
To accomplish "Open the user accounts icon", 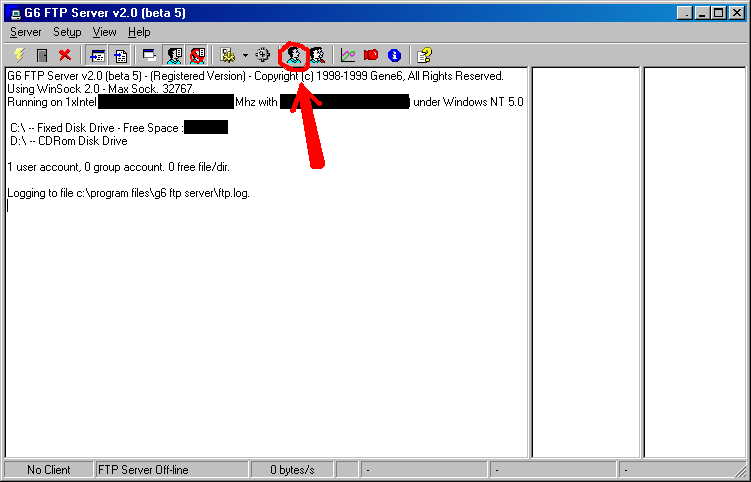I will (x=294, y=56).
